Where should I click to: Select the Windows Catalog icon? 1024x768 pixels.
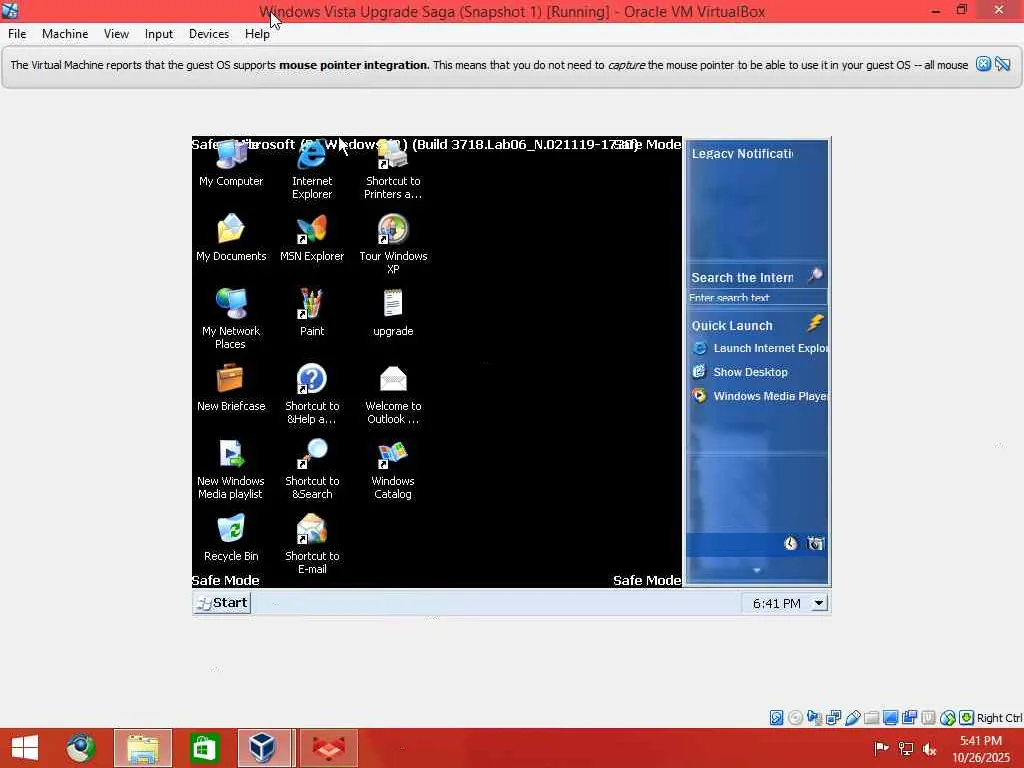click(x=392, y=469)
